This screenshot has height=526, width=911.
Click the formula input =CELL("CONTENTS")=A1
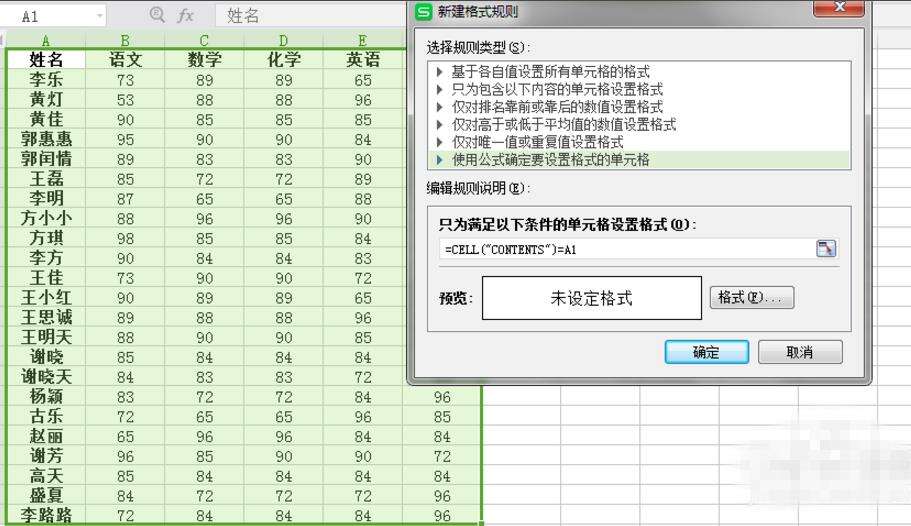627,249
